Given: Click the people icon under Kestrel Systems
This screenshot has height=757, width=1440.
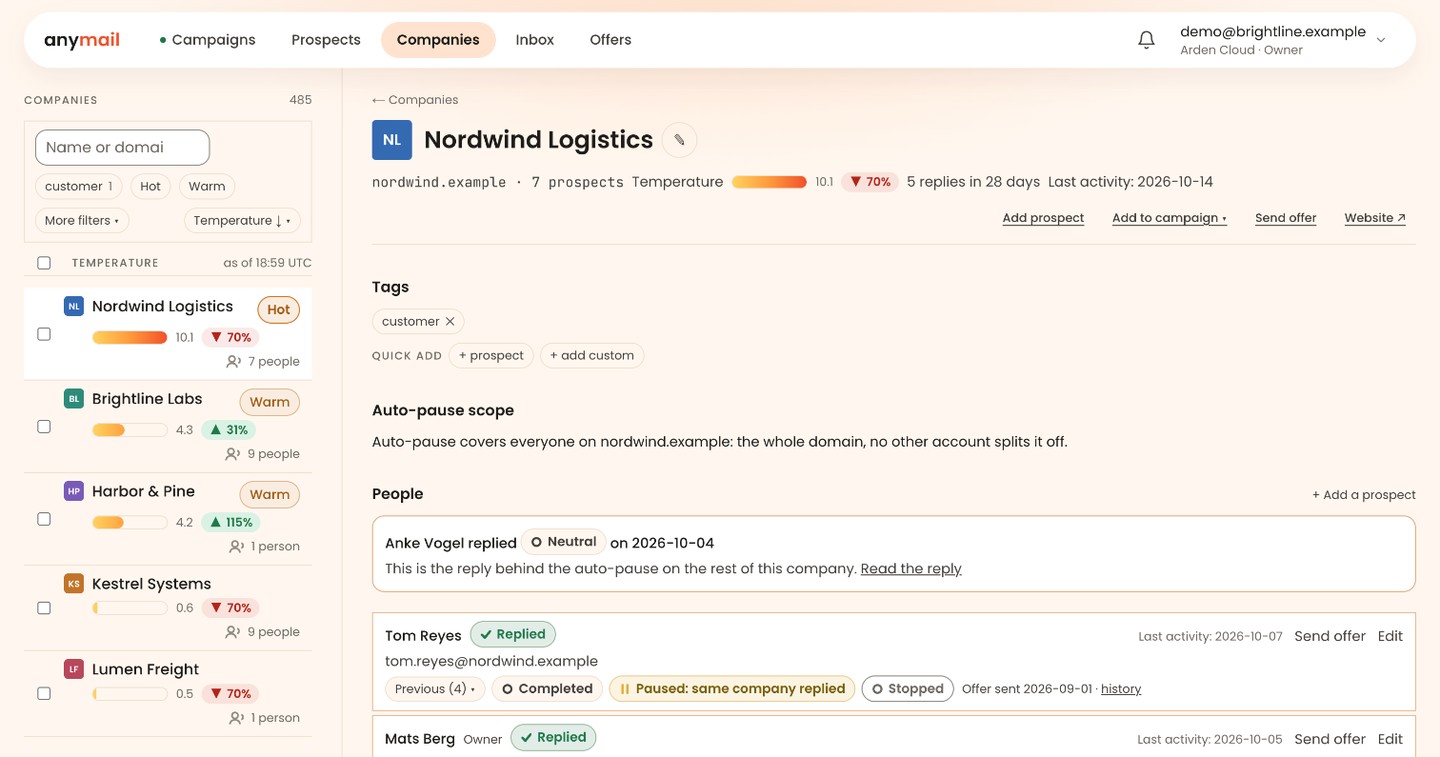Looking at the screenshot, I should point(233,632).
